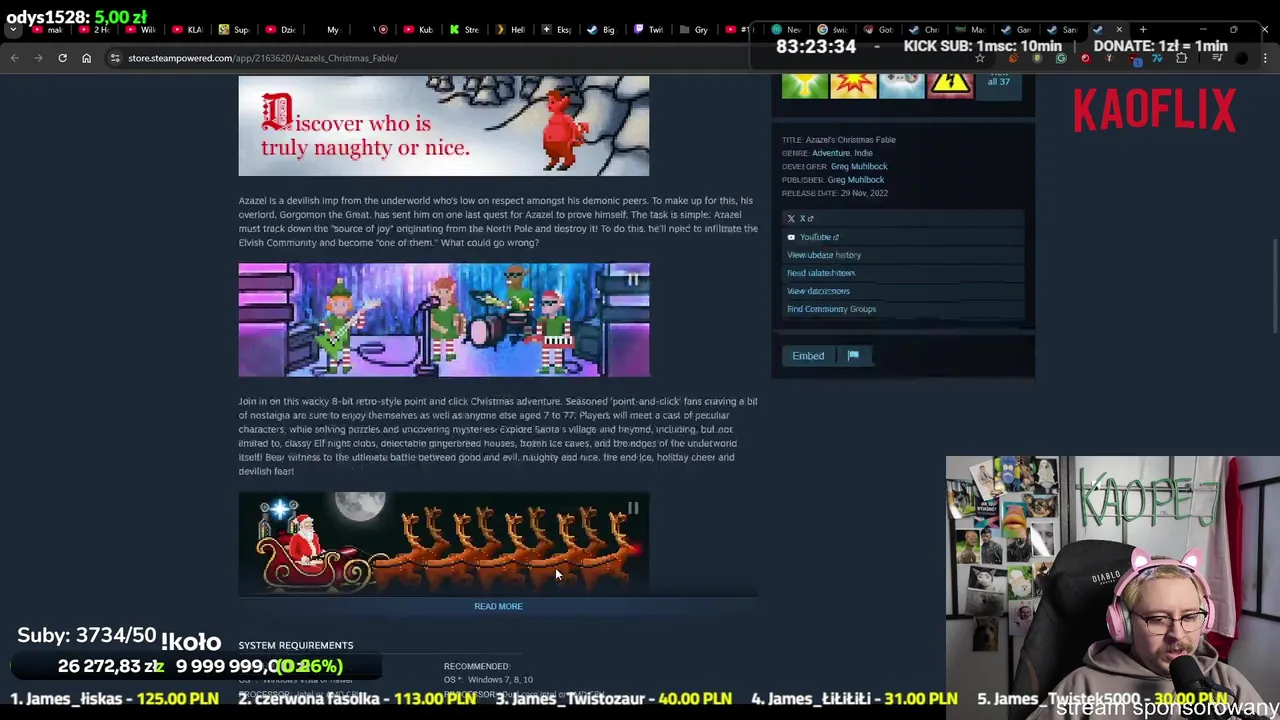Switch to the 'Gry' browser tab
The height and width of the screenshot is (720, 1280).
click(695, 29)
